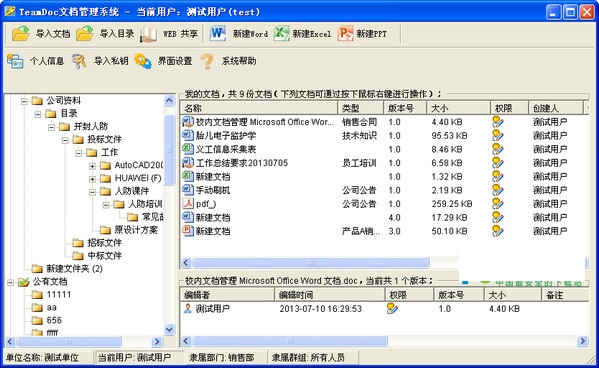The image size is (599, 368).
Task: Collapse the 人防课件 tree node
Action: click(92, 191)
